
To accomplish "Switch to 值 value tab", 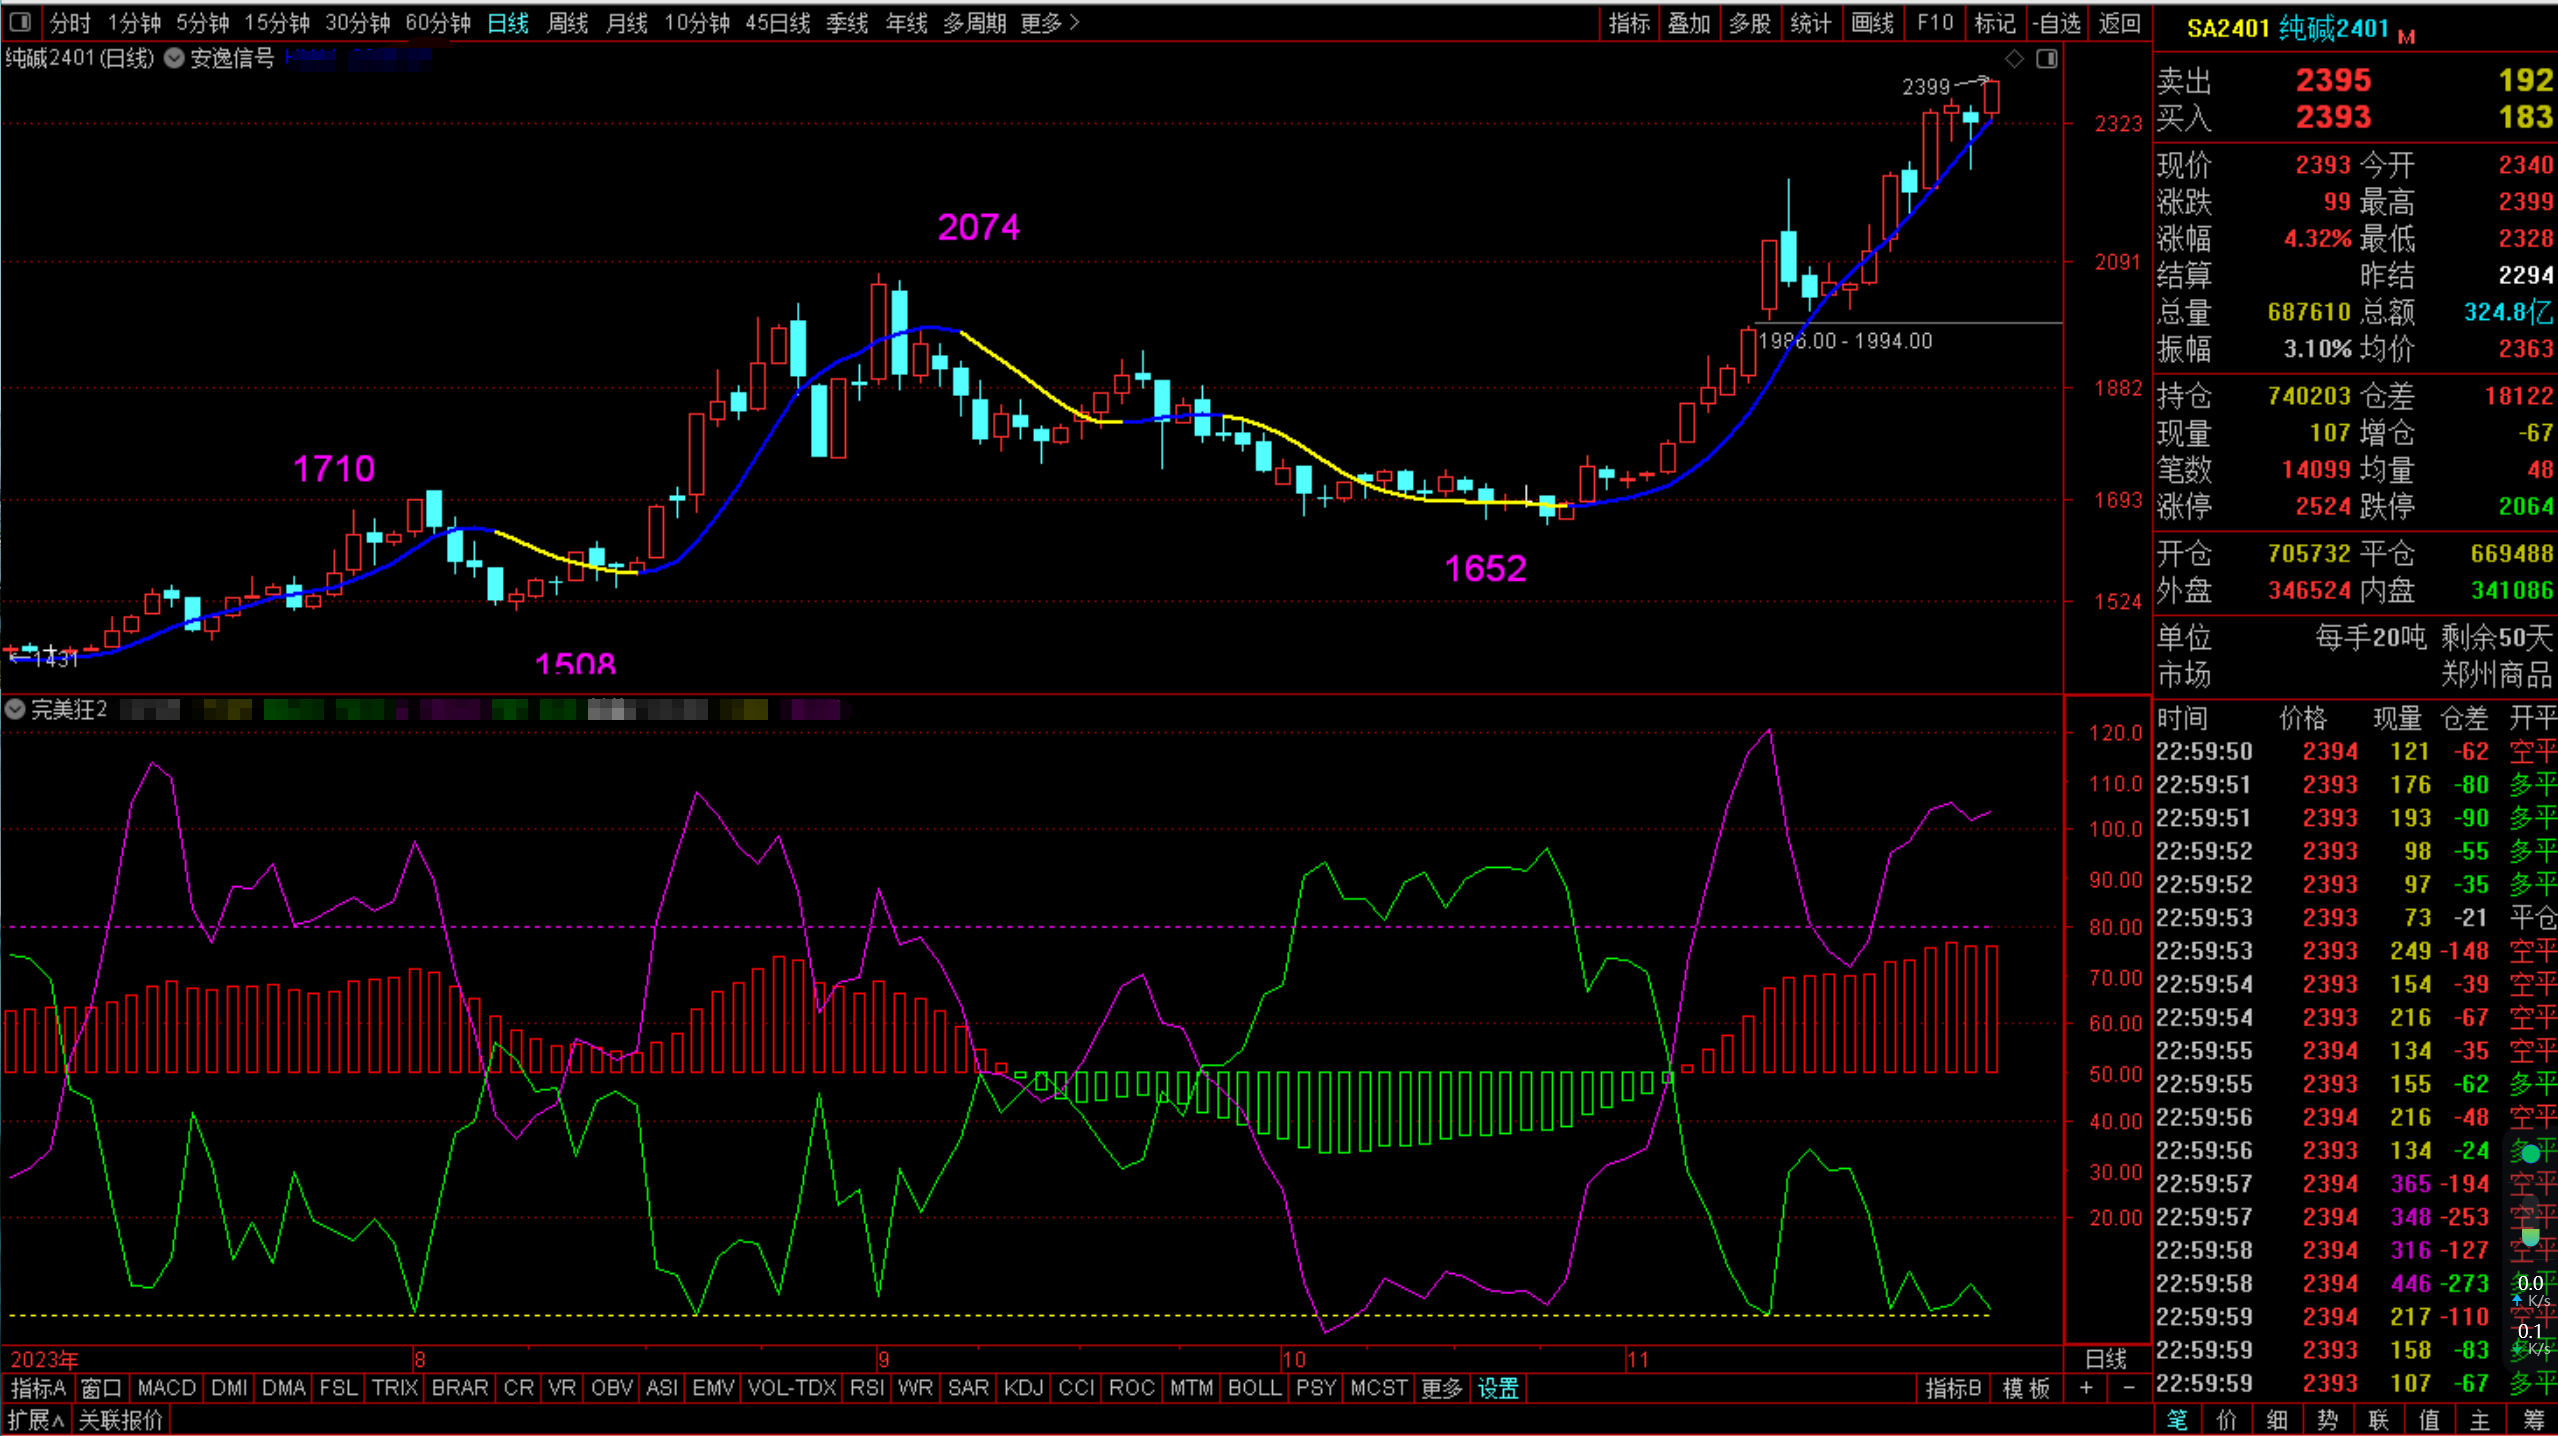I will click(2430, 1420).
